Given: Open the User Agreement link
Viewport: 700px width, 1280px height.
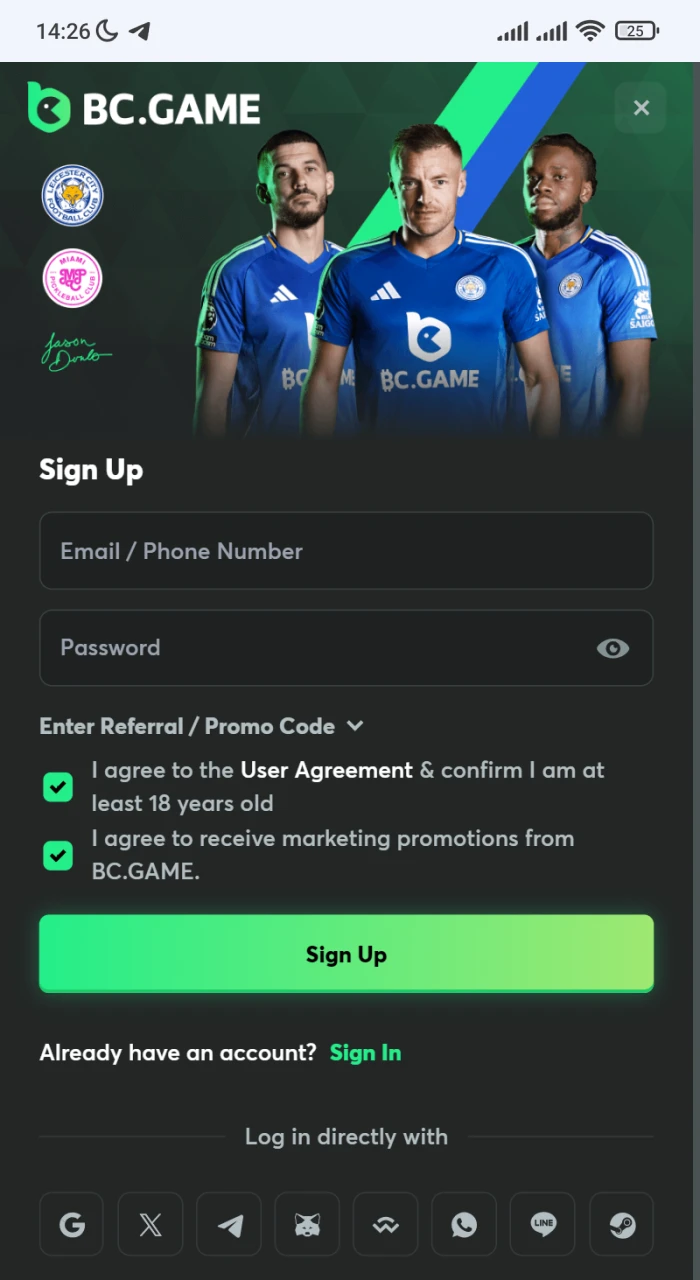Looking at the screenshot, I should point(326,770).
